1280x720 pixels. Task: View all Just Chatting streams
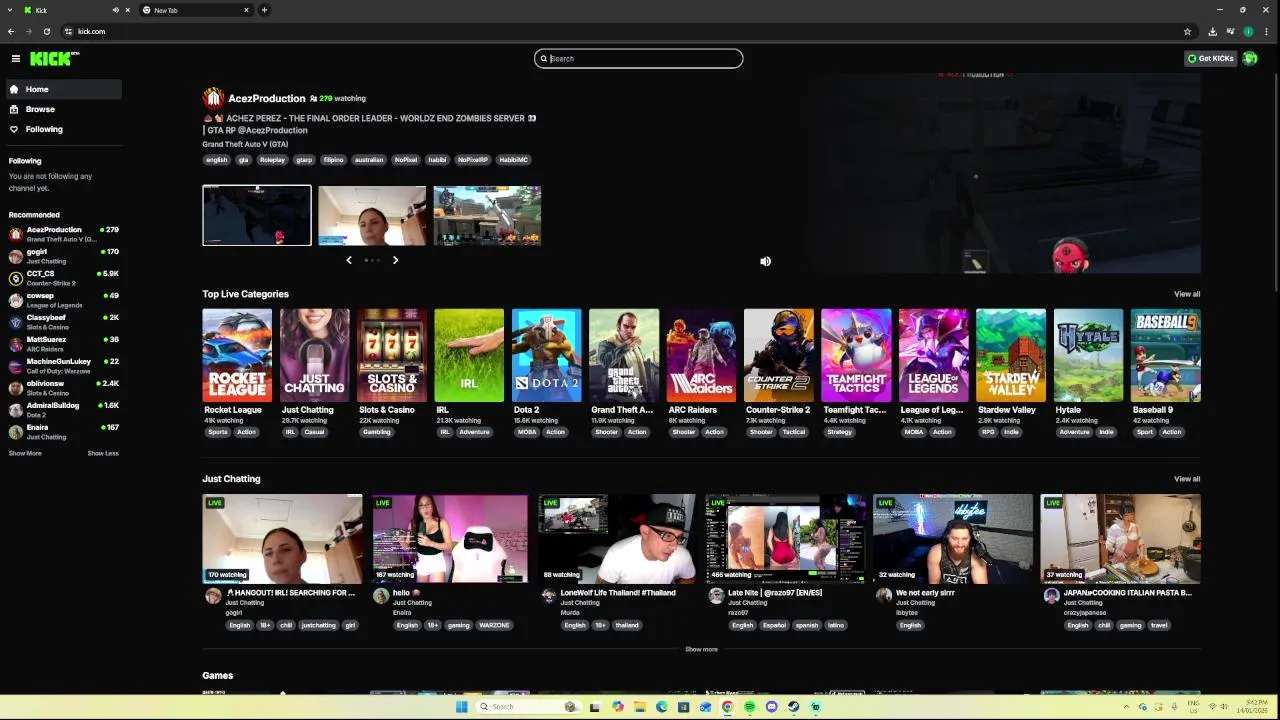click(x=1187, y=479)
